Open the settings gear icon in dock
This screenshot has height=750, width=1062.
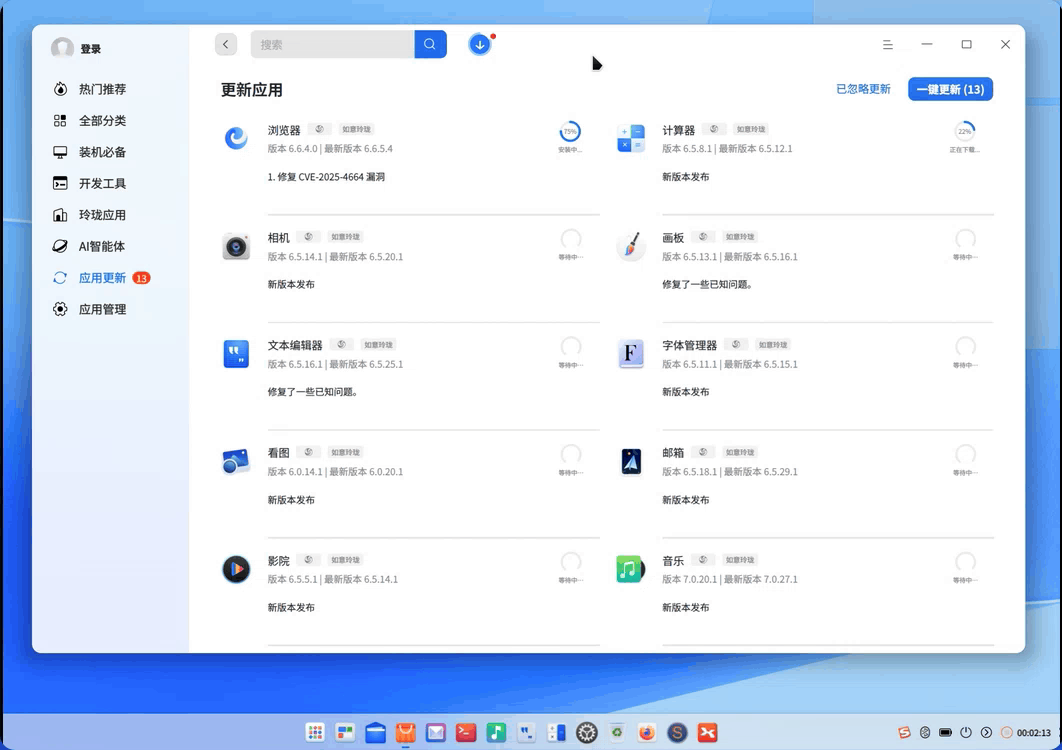click(x=587, y=732)
